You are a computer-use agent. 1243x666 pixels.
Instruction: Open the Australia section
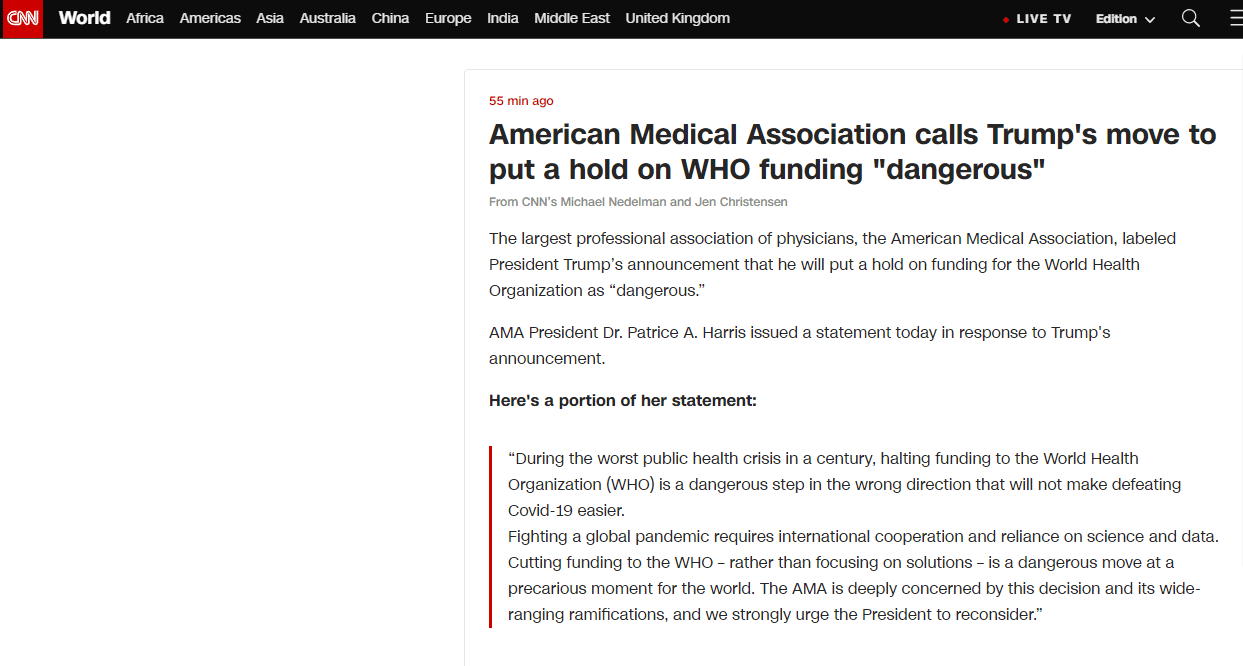click(327, 18)
